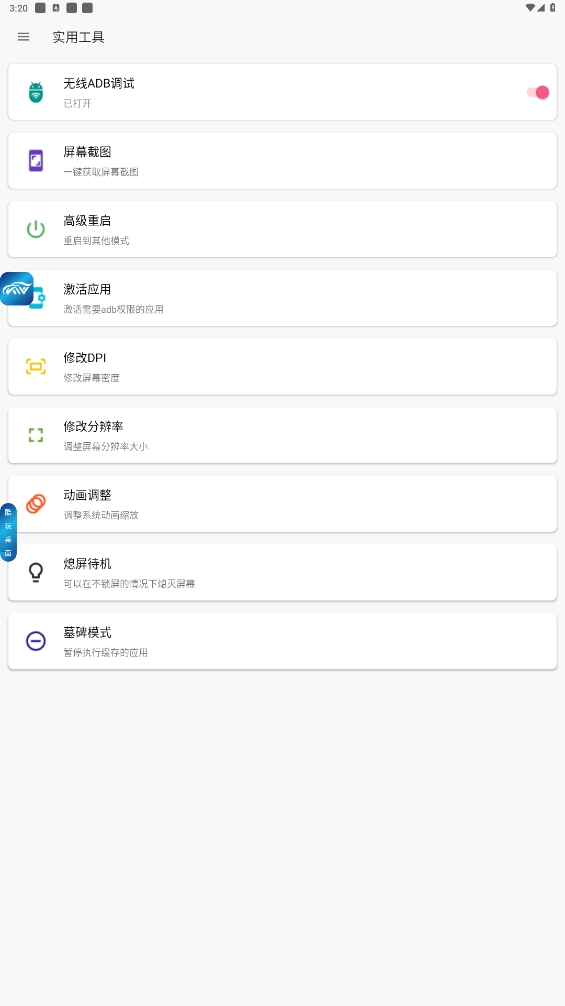Viewport: 565px width, 1006px height.
Task: Open 高级重启 options
Action: click(282, 229)
